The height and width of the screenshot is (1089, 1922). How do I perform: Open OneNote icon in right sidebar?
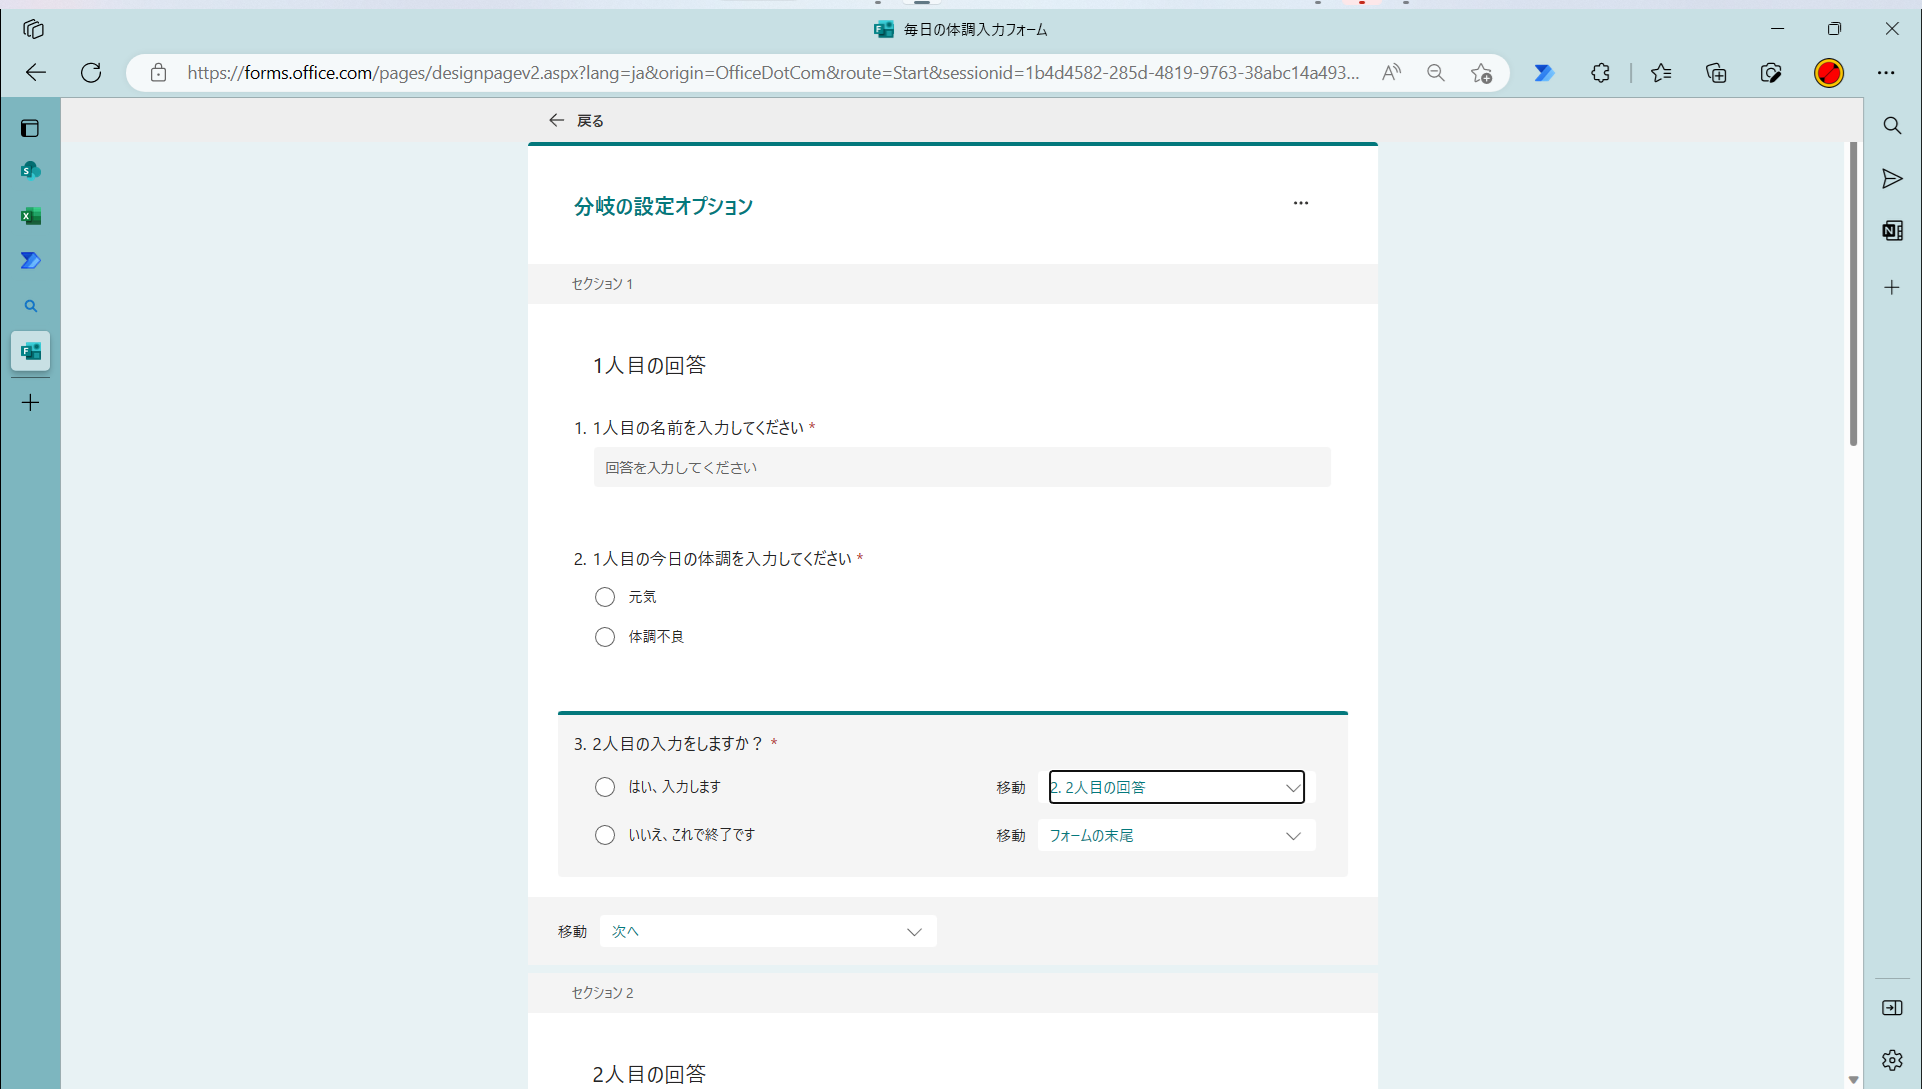(x=1891, y=231)
